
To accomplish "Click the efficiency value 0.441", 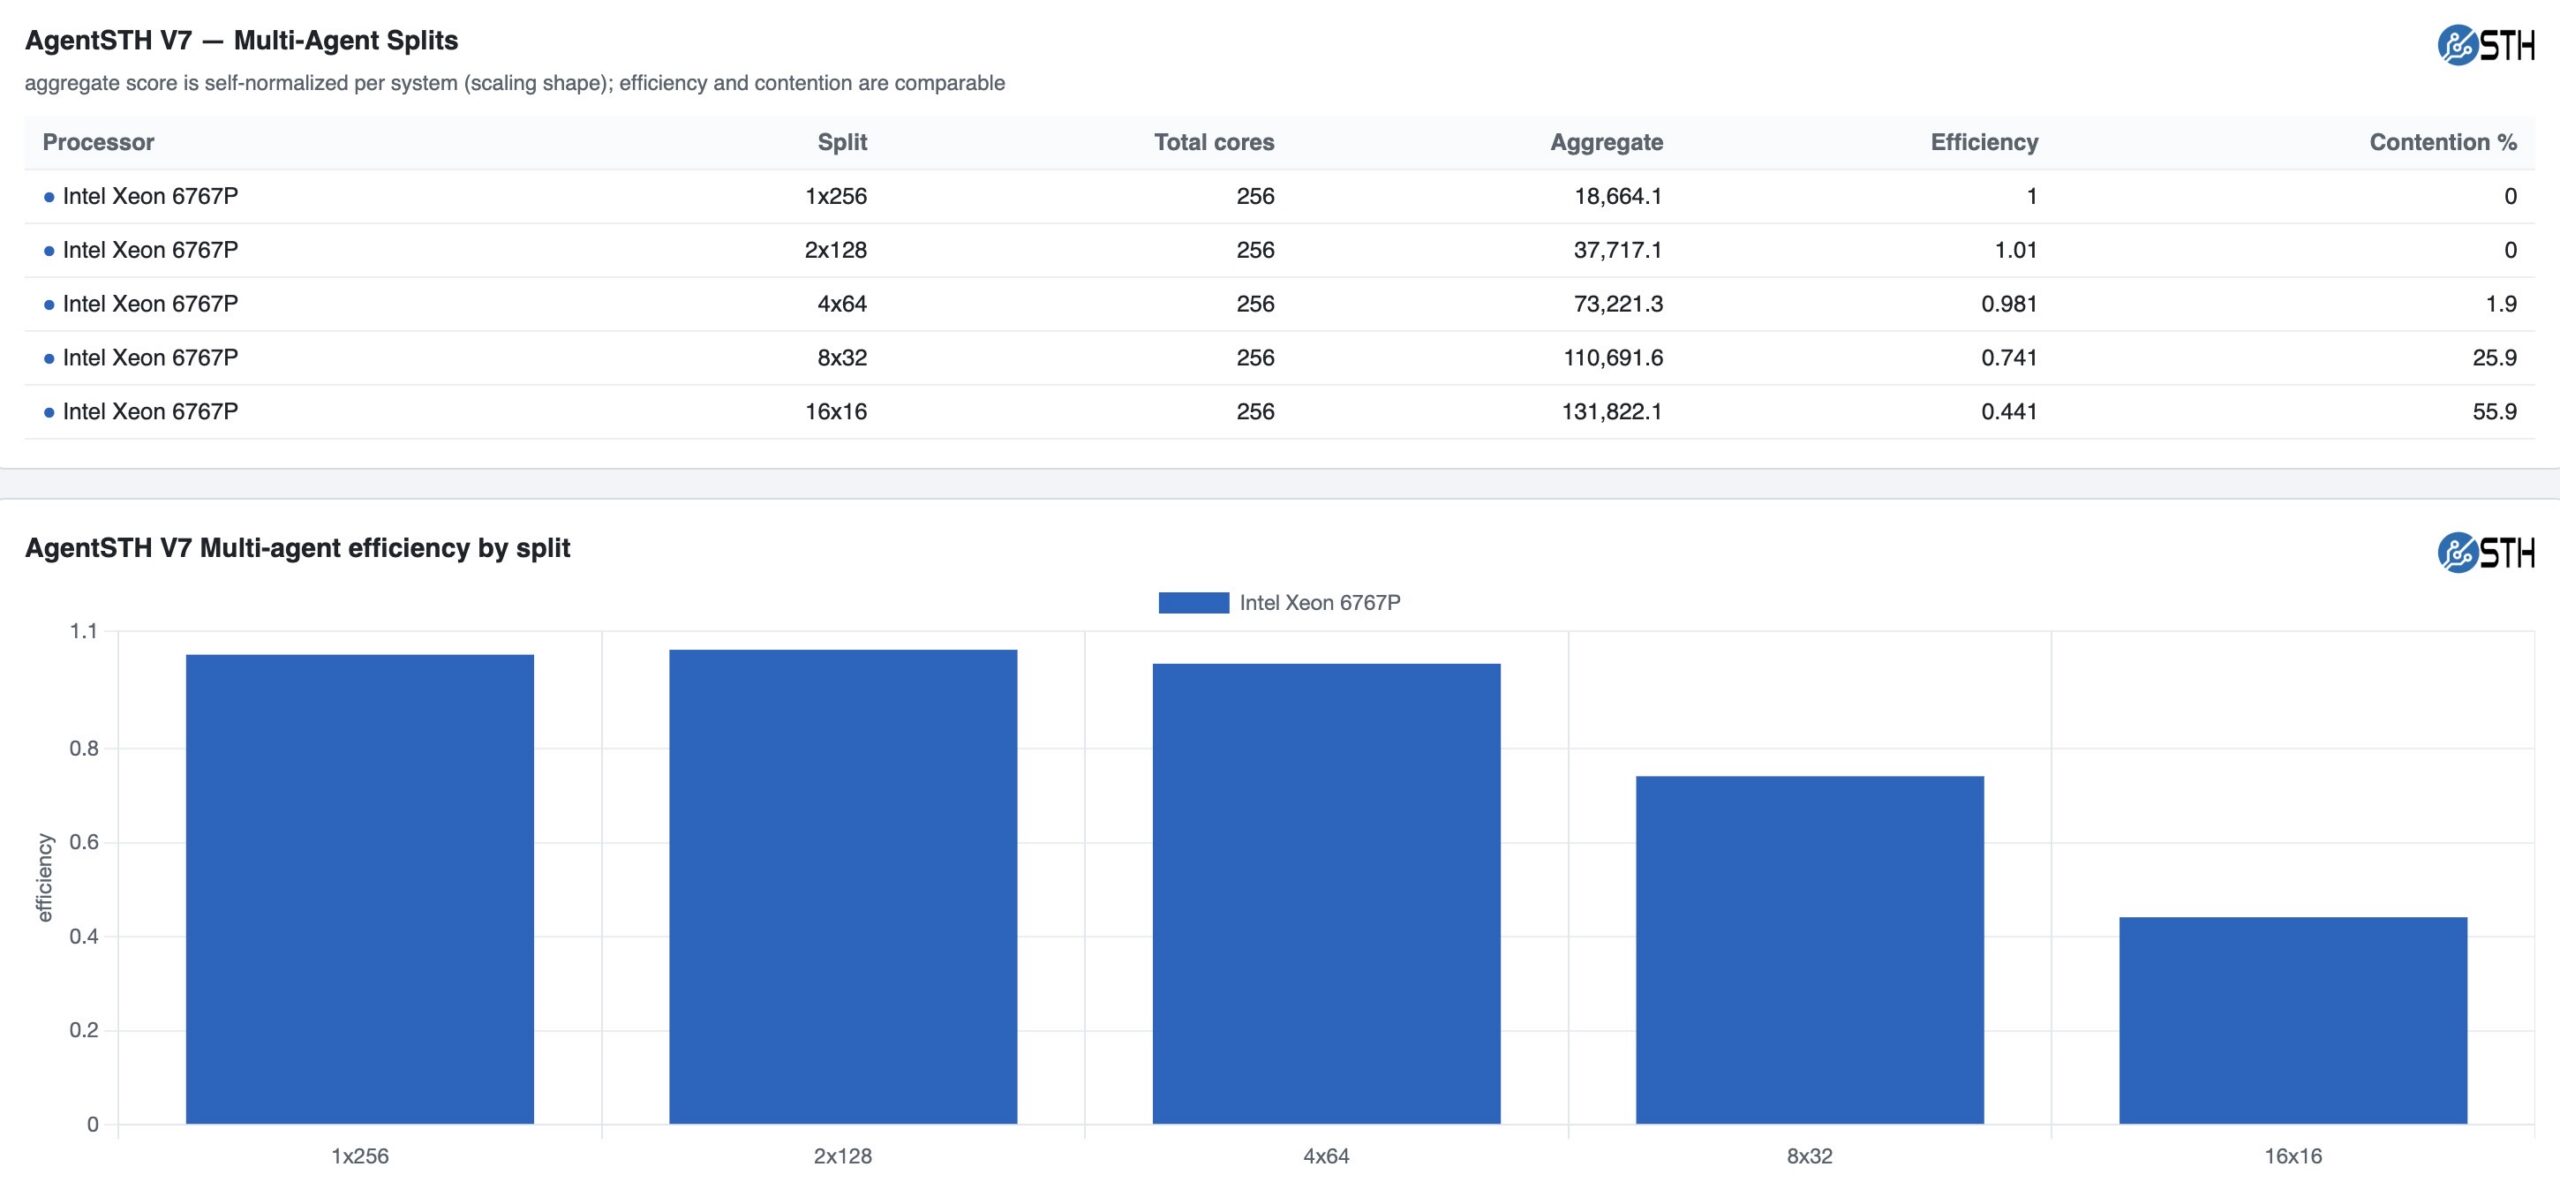I will click(x=2009, y=412).
